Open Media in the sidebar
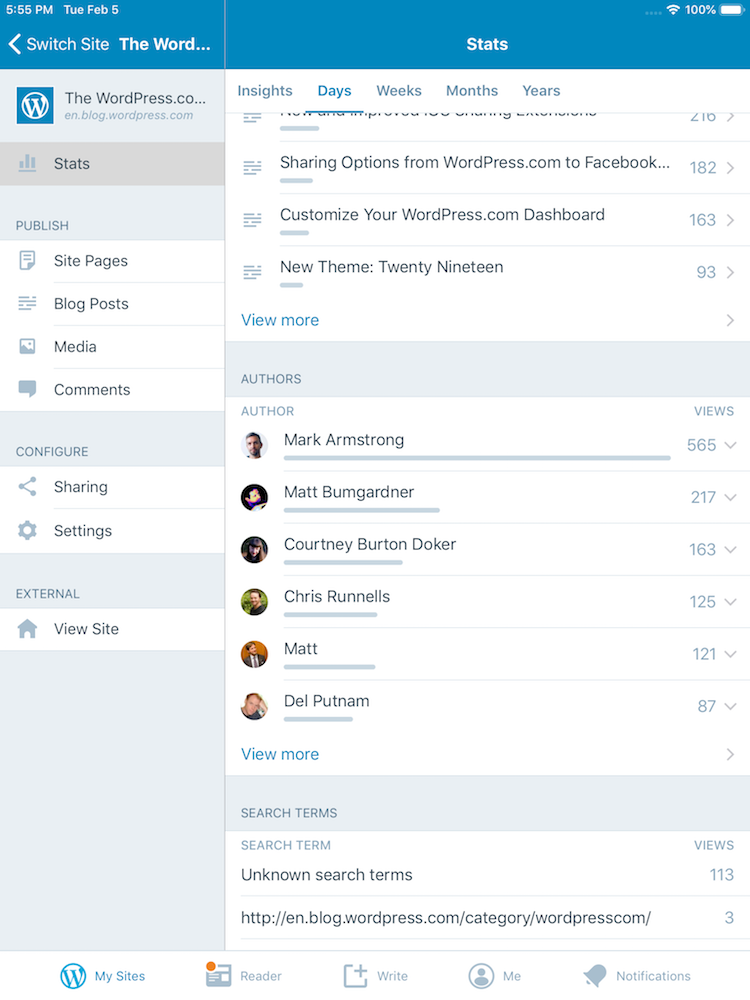 112,347
